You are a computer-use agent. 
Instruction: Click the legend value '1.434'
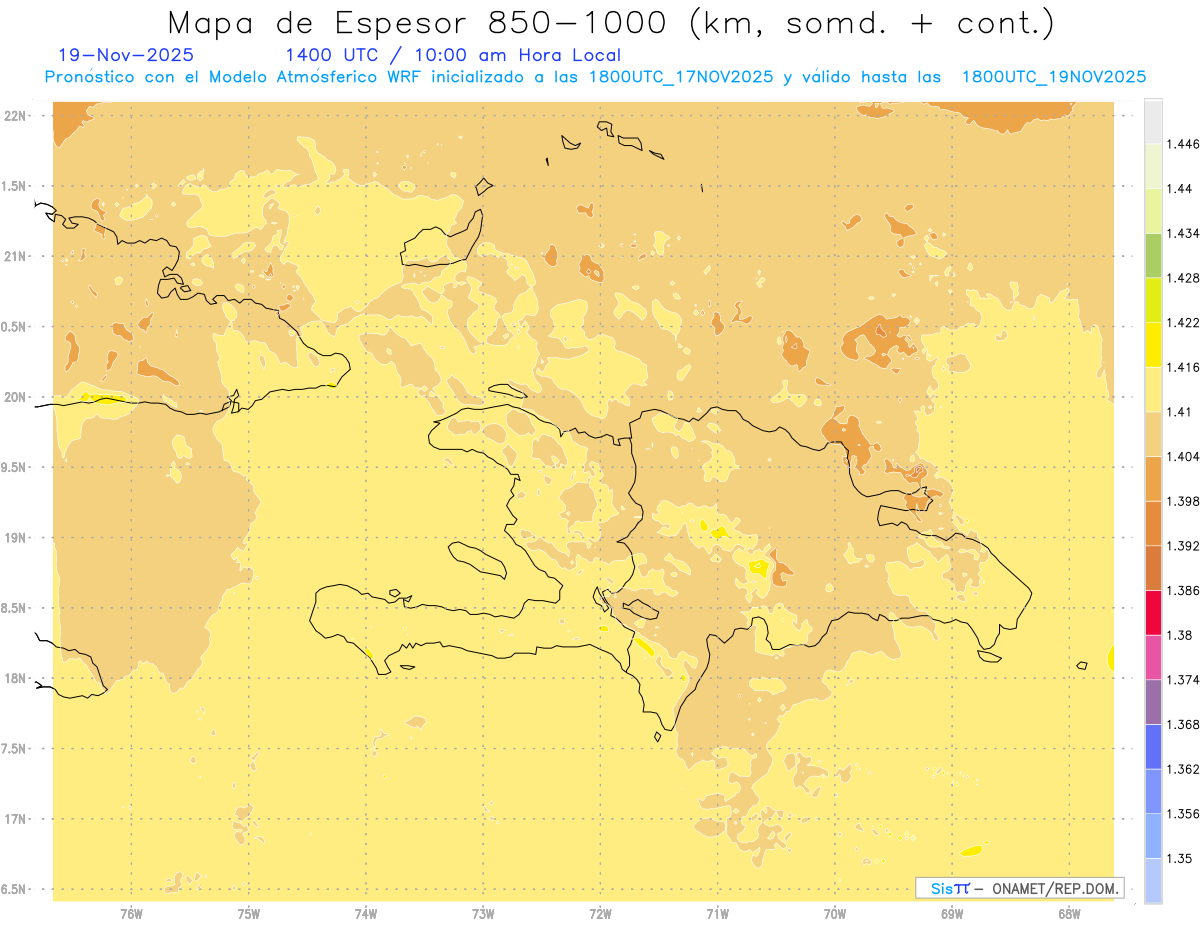tap(1183, 233)
